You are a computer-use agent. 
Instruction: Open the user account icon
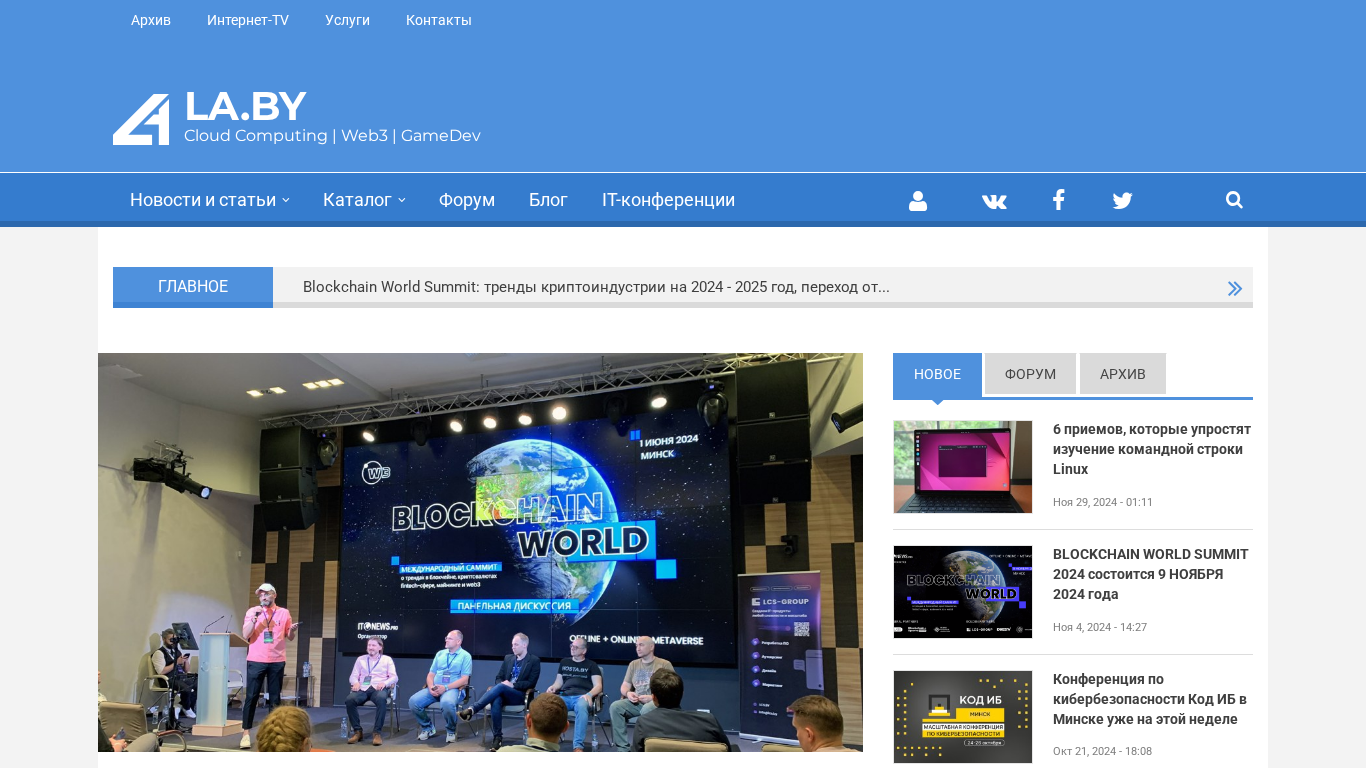918,200
